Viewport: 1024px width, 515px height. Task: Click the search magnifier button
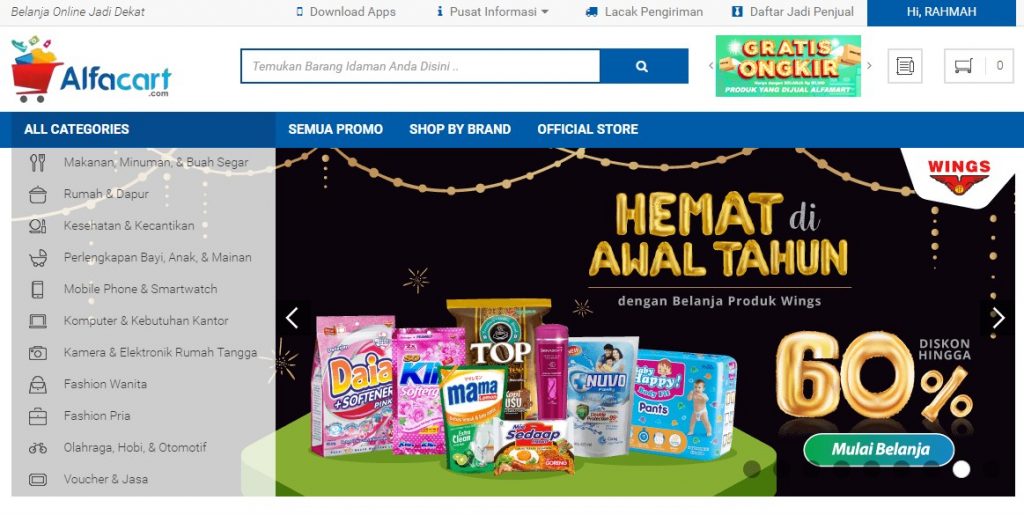pos(643,66)
